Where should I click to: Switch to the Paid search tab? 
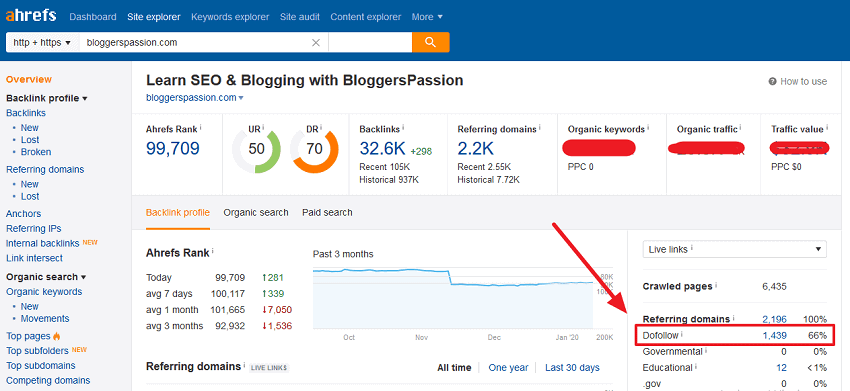click(x=327, y=213)
